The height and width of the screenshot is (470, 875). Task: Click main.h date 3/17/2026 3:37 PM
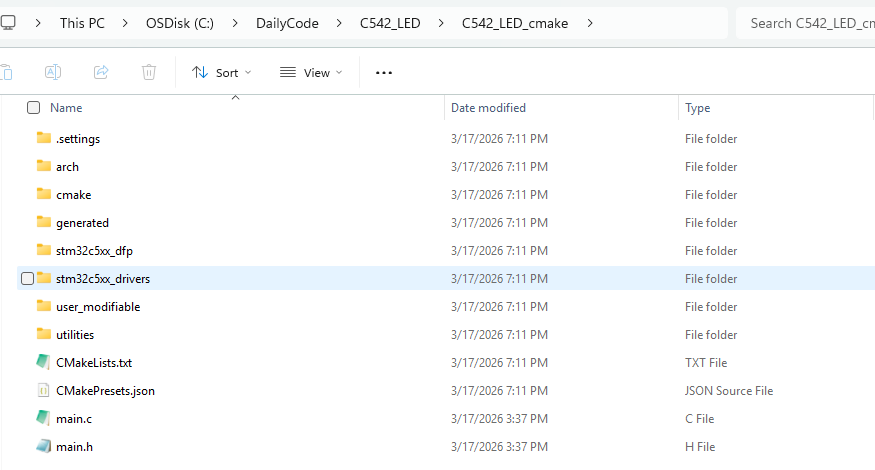point(499,447)
